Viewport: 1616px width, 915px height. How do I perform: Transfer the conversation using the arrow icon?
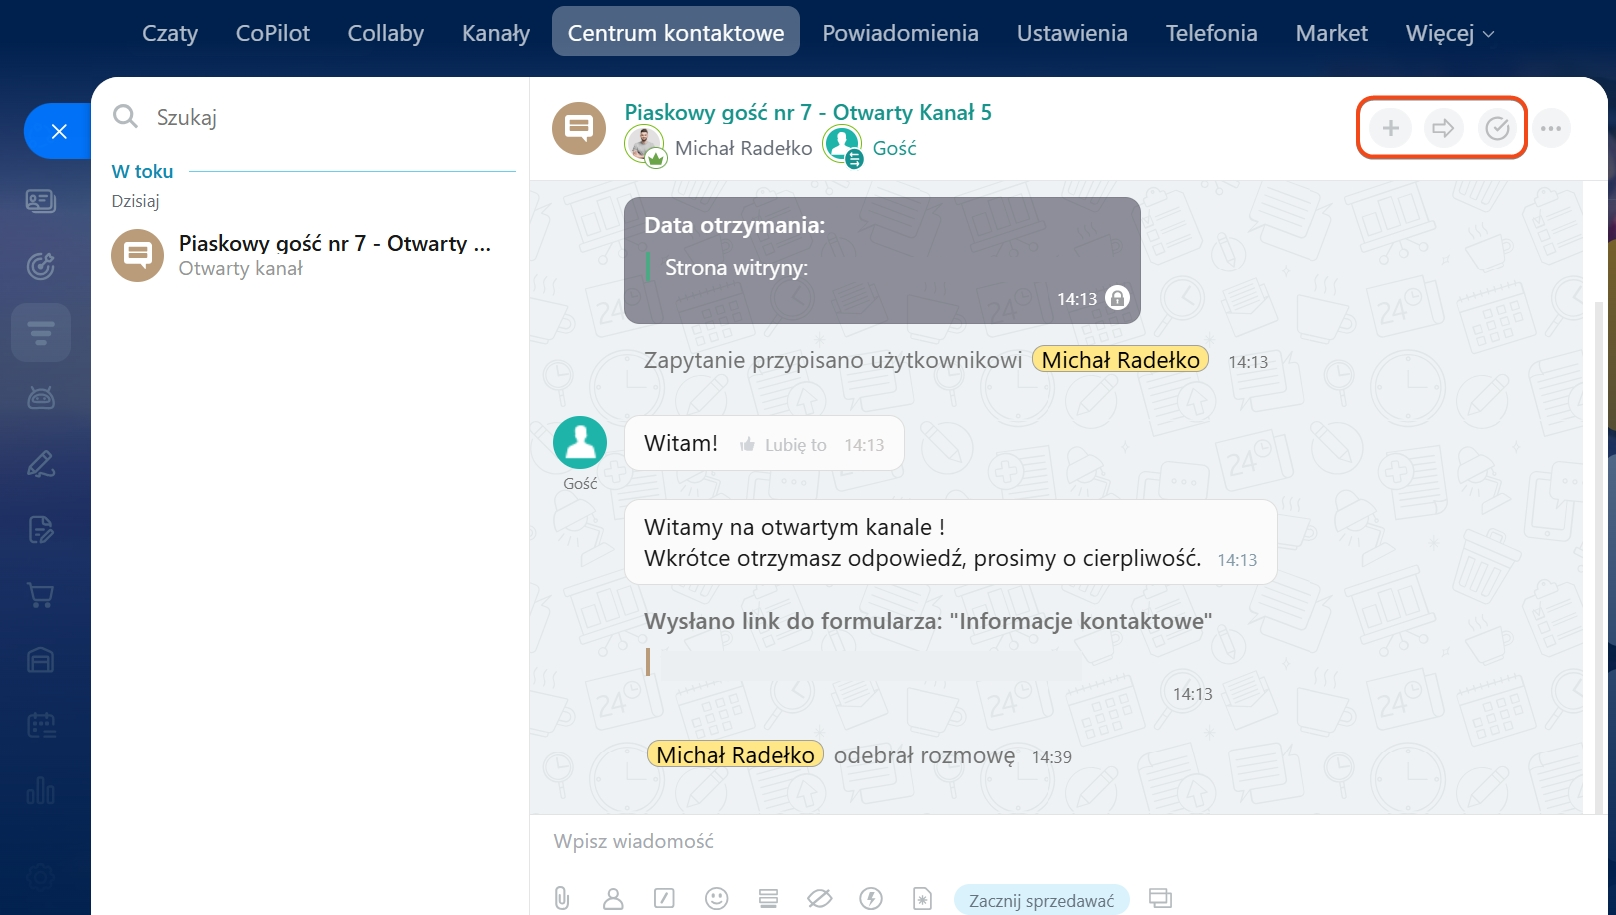[1443, 128]
